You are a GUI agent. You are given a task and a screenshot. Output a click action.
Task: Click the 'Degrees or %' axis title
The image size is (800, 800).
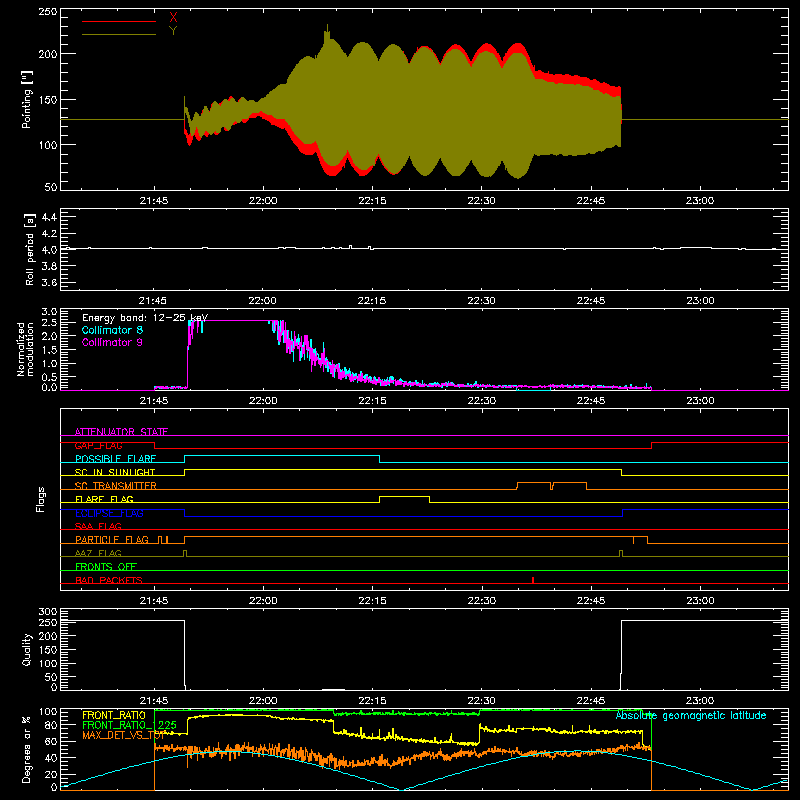tap(27, 749)
